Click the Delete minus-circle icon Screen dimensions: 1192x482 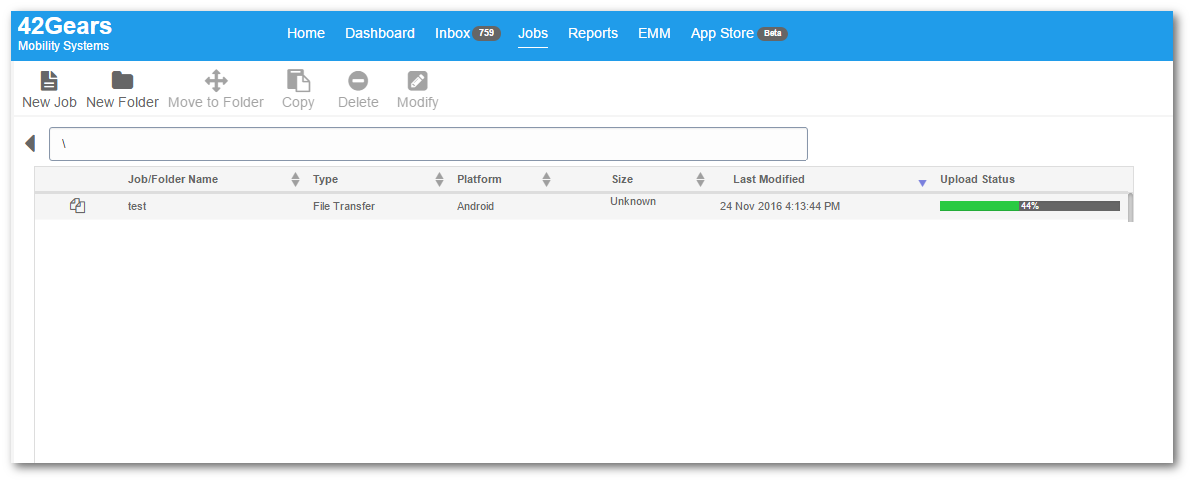pos(358,81)
